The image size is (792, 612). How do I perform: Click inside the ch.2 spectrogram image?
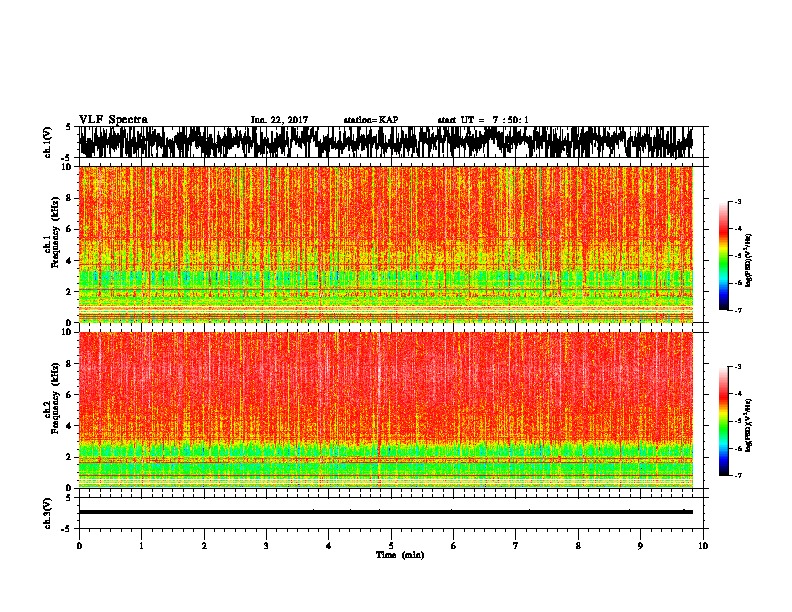coord(386,410)
